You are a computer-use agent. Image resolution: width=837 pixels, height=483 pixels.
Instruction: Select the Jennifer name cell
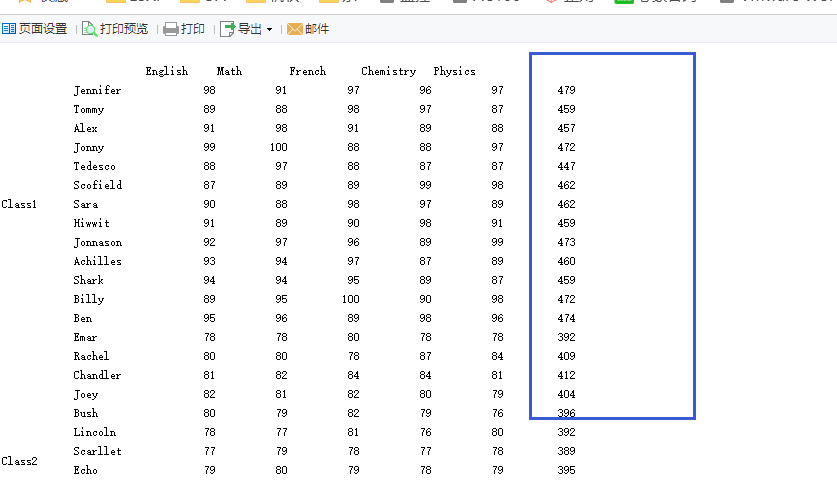coord(97,90)
